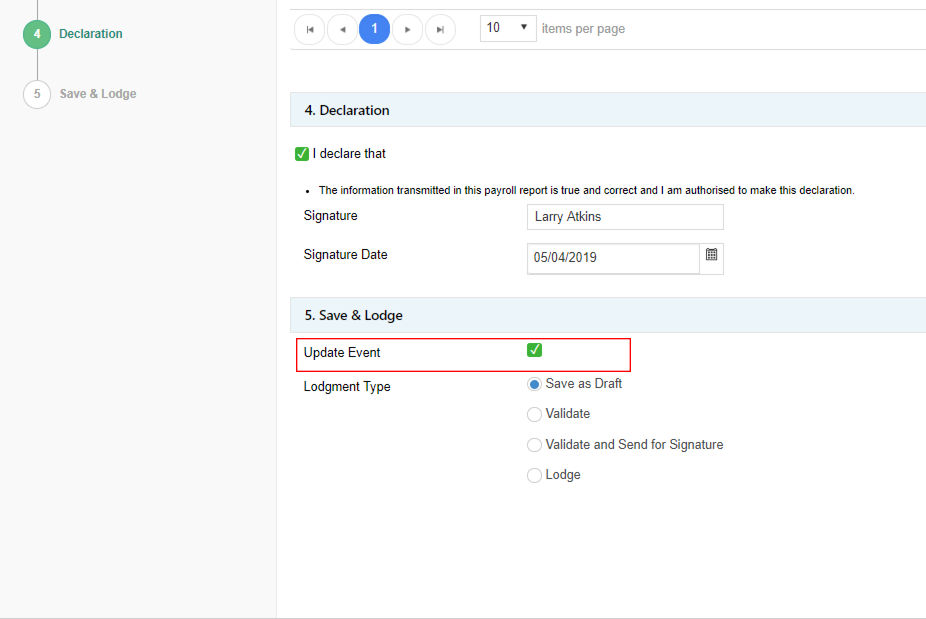This screenshot has width=926, height=619.
Task: Select Validate and Send for Signature
Action: coord(534,445)
